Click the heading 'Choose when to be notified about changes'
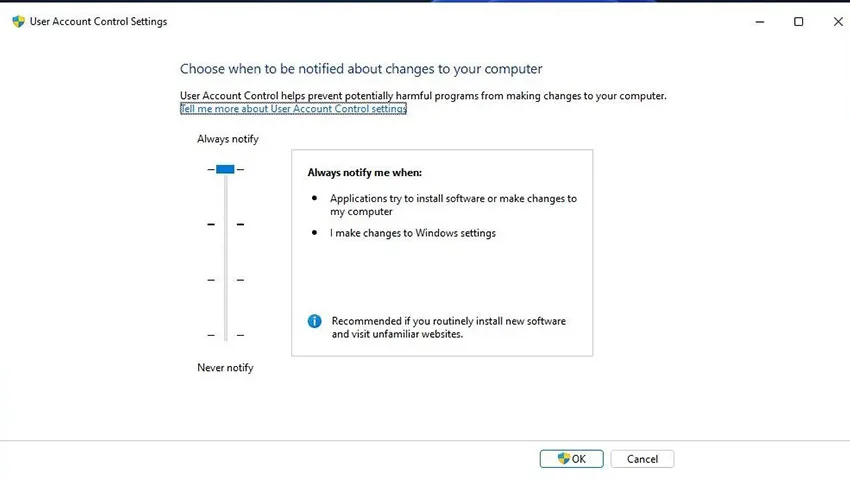Image resolution: width=850 pixels, height=480 pixels. (x=361, y=69)
